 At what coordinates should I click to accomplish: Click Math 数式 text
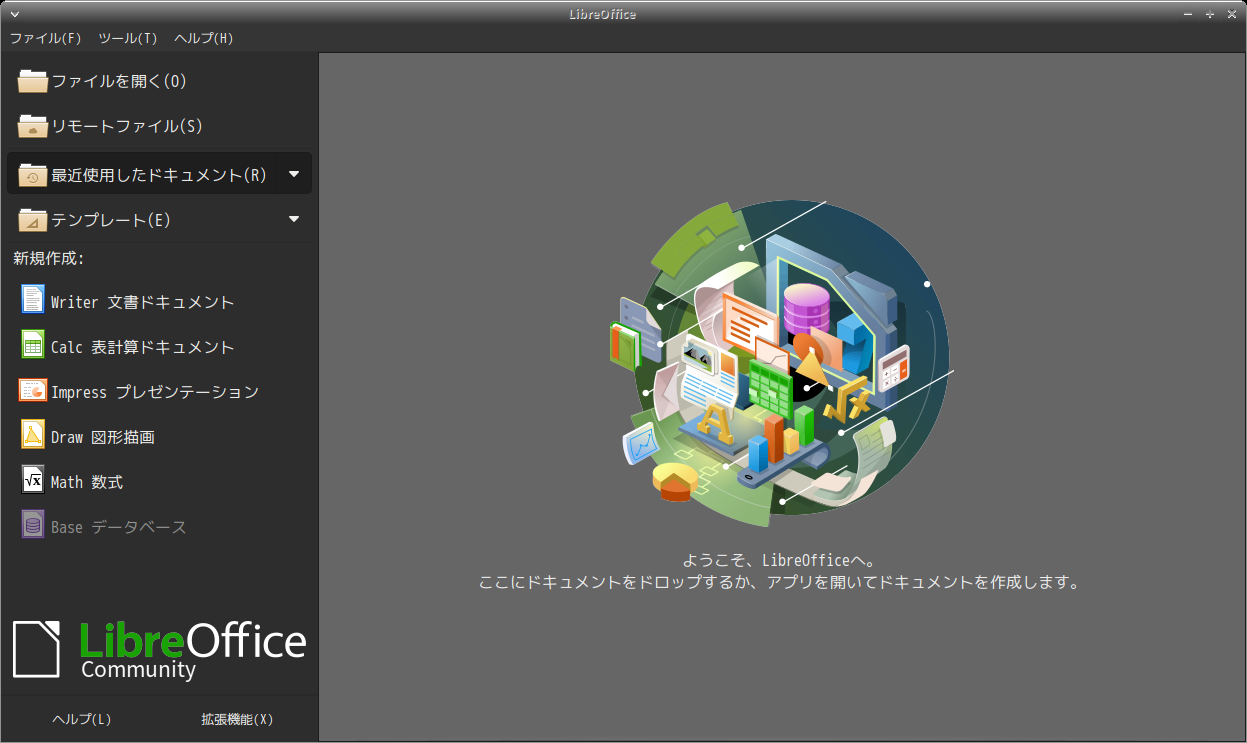pos(87,482)
